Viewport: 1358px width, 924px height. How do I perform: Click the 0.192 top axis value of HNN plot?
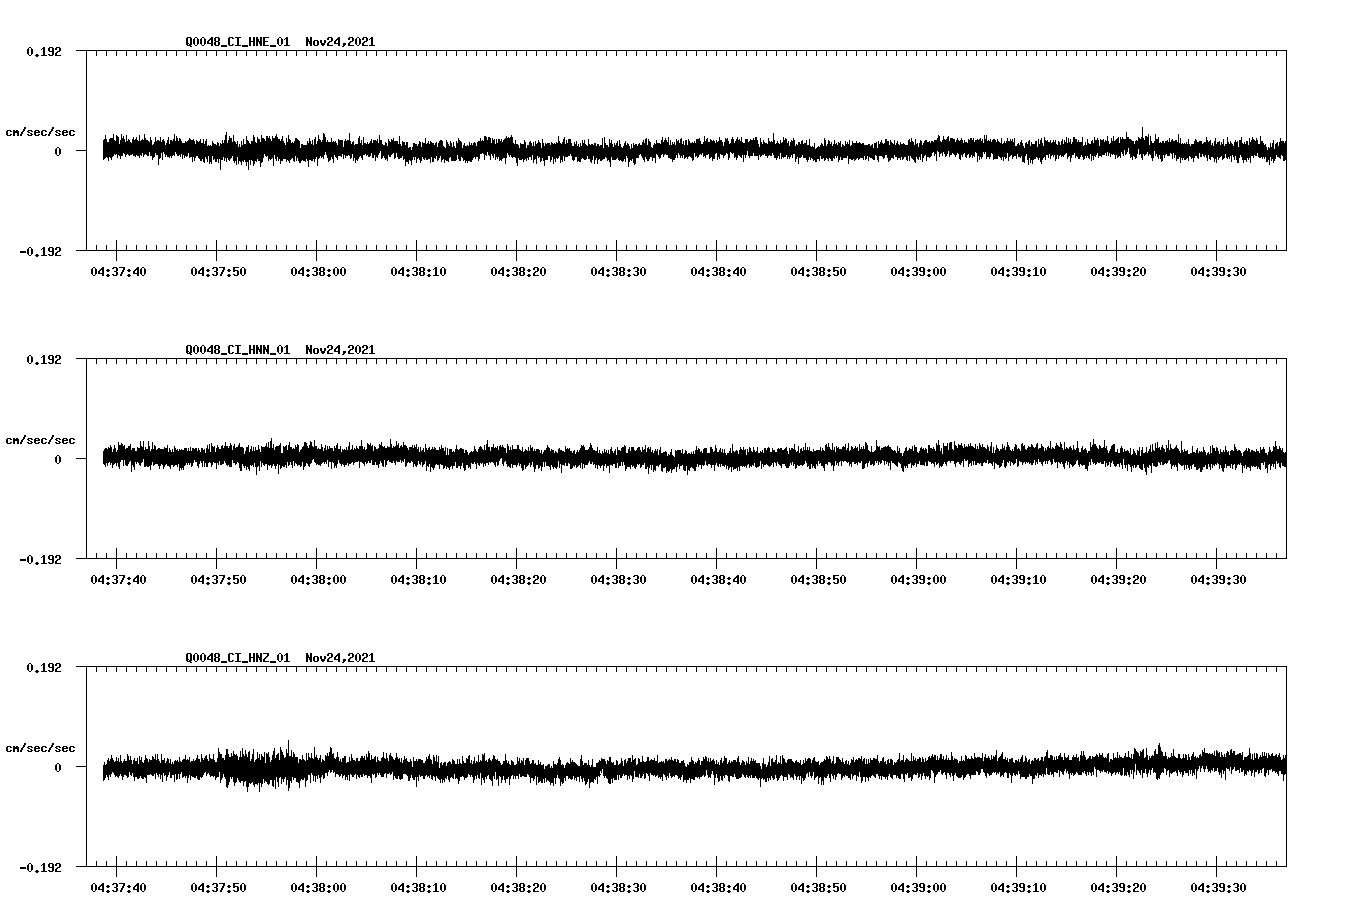coord(43,359)
